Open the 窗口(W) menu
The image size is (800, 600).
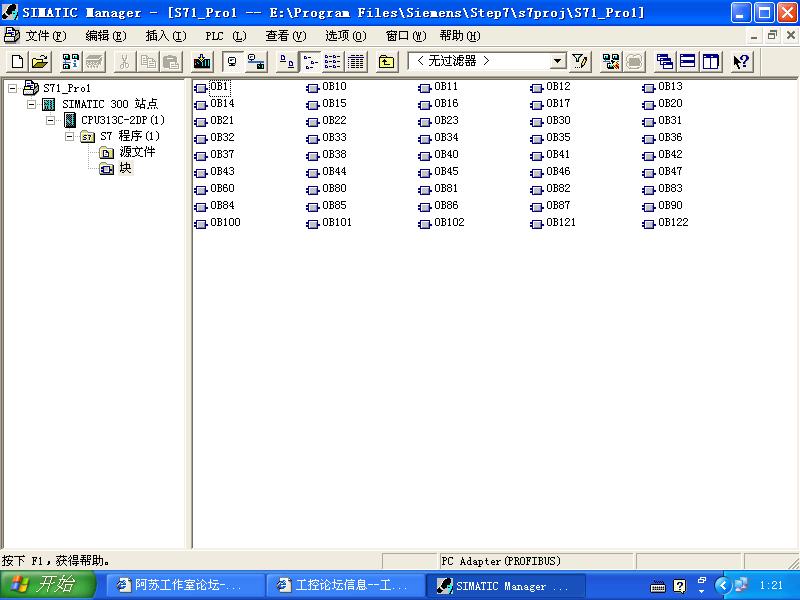pos(406,36)
